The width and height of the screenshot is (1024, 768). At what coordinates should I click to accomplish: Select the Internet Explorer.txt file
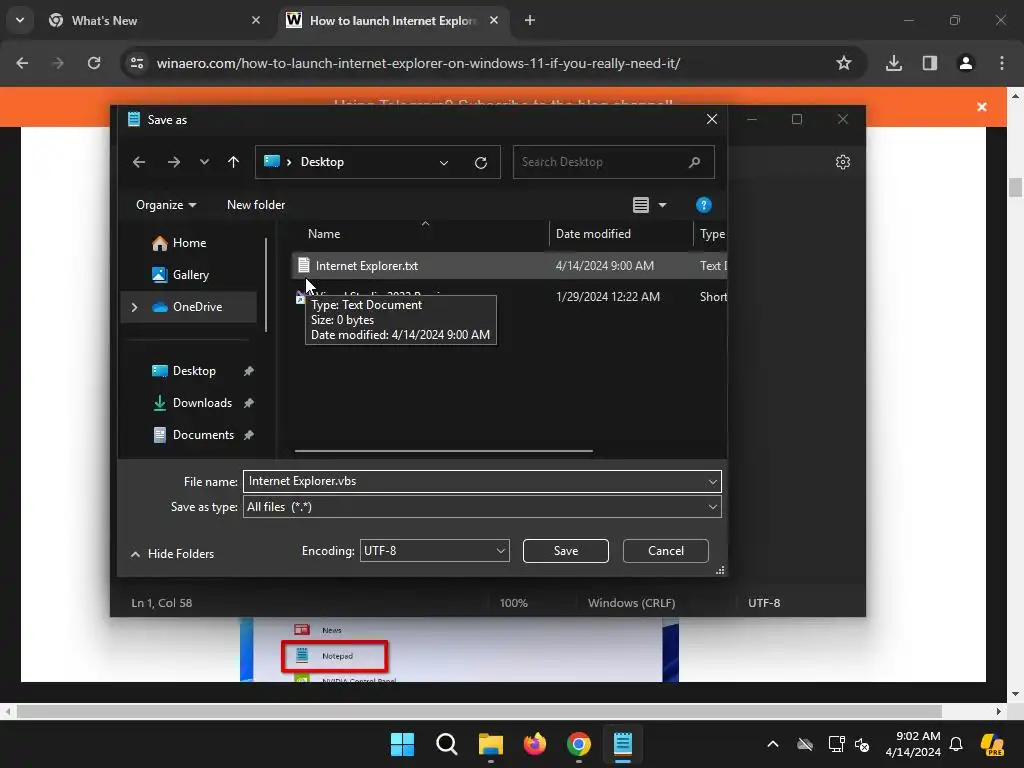point(509,266)
